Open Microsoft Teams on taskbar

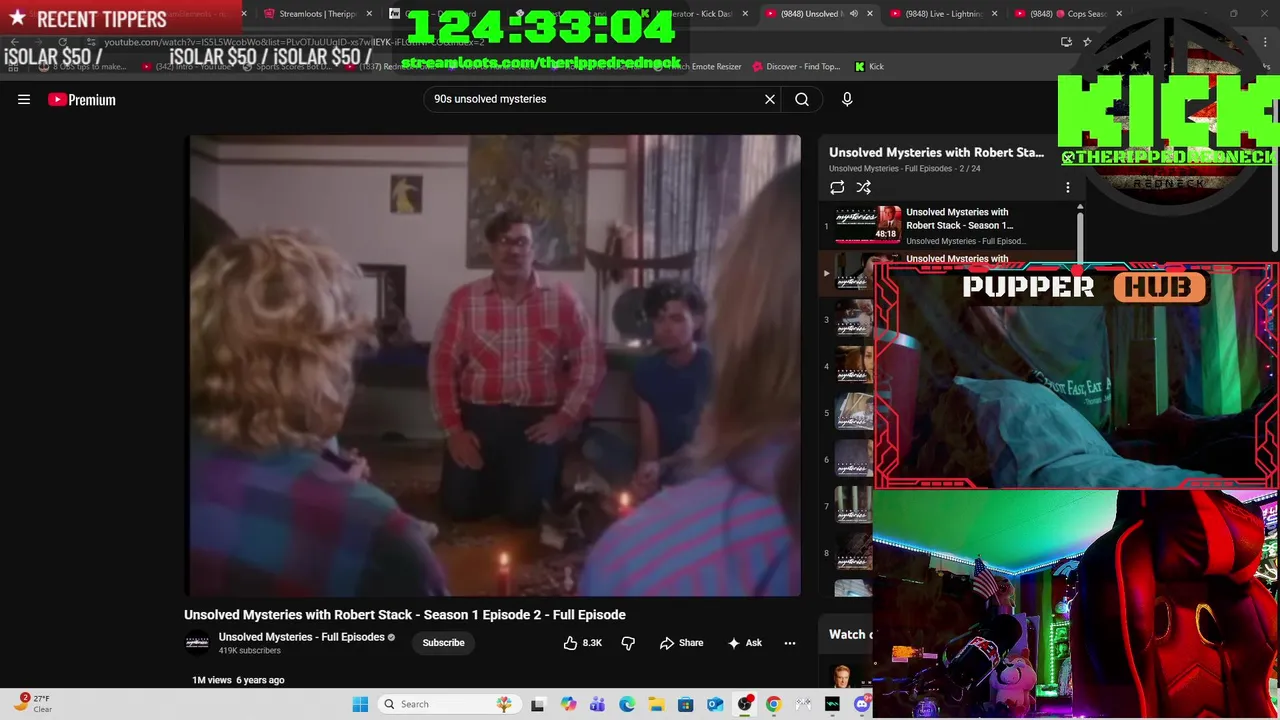click(x=597, y=704)
